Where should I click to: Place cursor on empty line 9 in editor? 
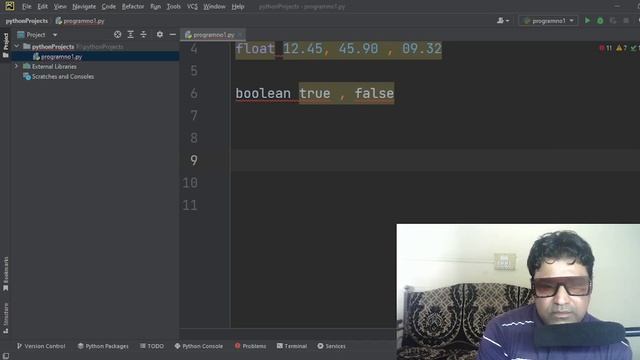tap(435, 160)
